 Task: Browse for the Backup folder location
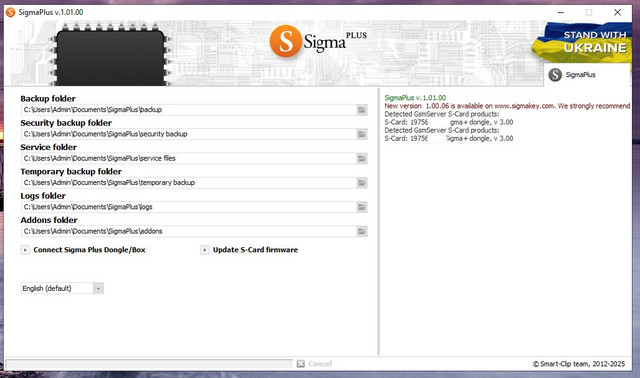click(x=362, y=110)
